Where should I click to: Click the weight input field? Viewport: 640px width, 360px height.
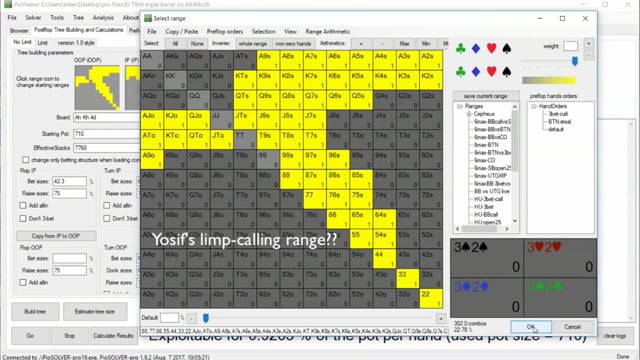tap(571, 46)
